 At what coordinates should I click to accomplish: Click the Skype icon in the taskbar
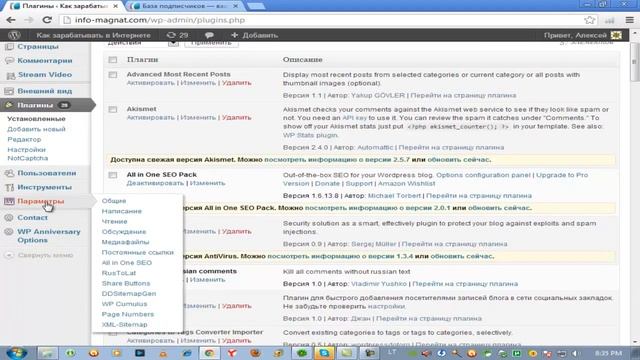[324, 353]
